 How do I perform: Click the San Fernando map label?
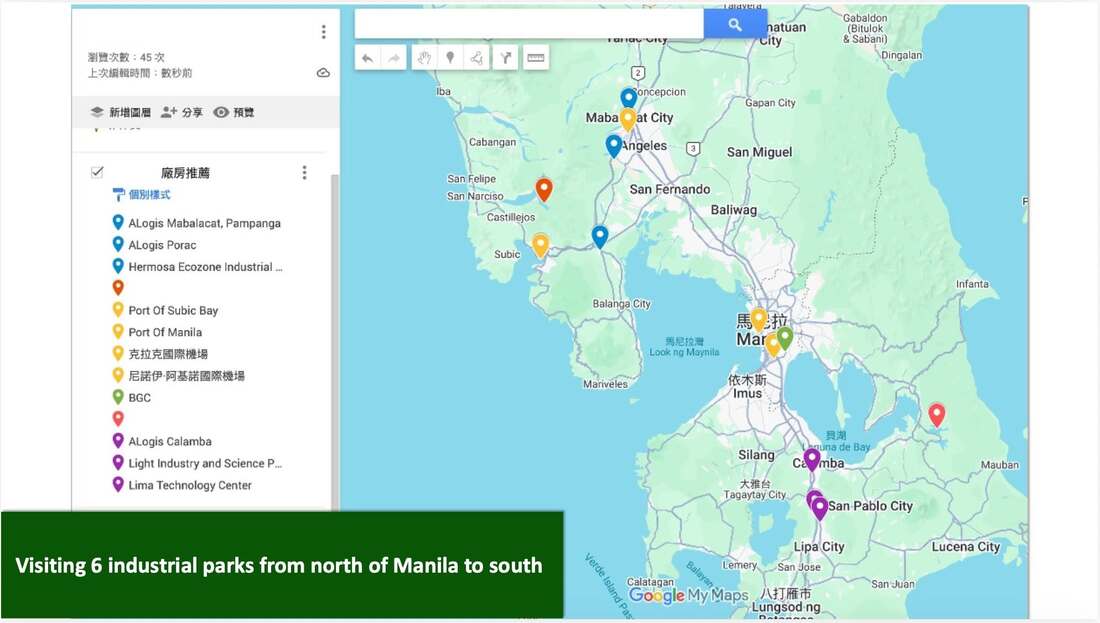click(670, 189)
